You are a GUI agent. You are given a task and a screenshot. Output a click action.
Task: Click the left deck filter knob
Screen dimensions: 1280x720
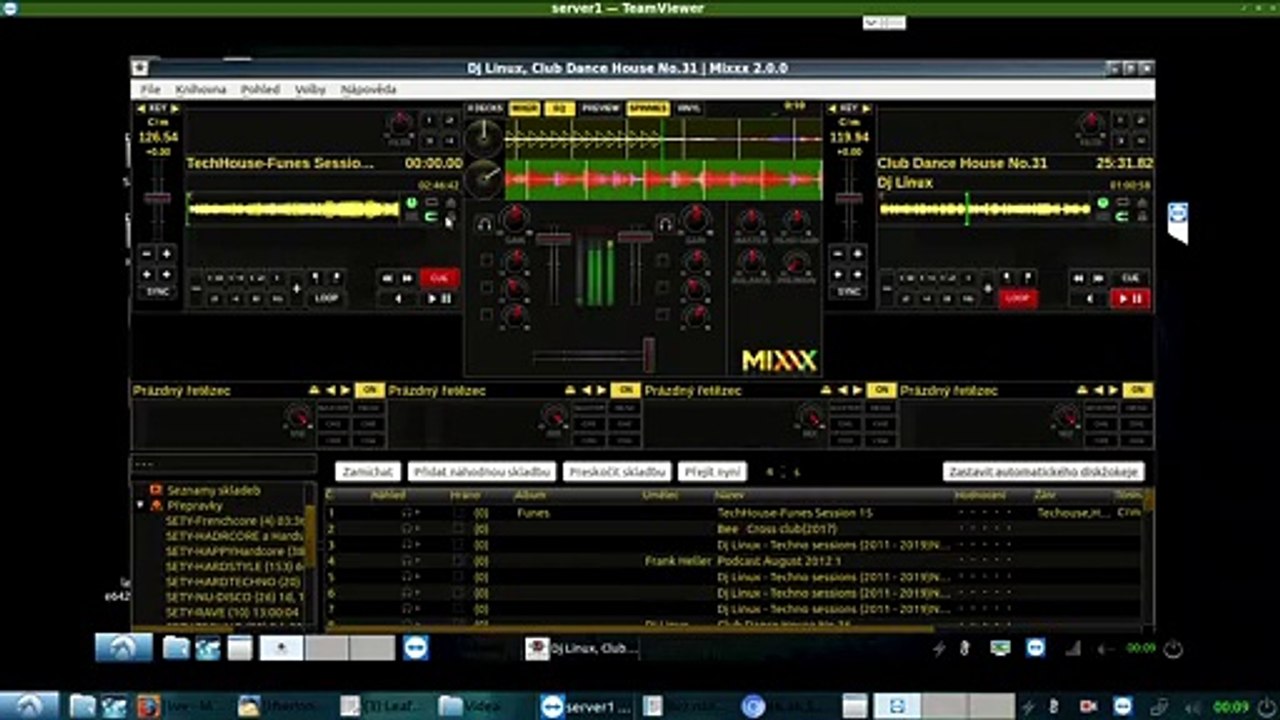(400, 126)
